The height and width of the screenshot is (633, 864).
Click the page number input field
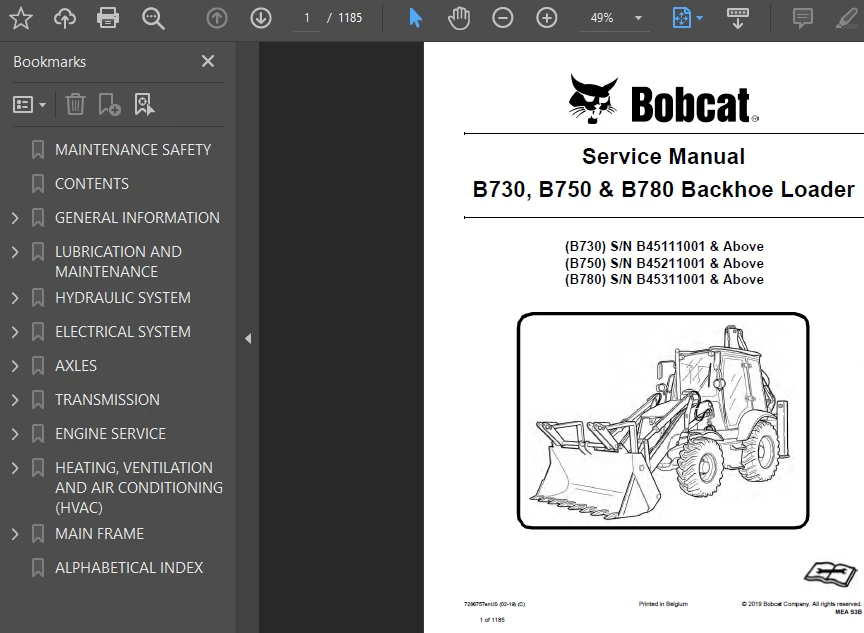tap(306, 17)
